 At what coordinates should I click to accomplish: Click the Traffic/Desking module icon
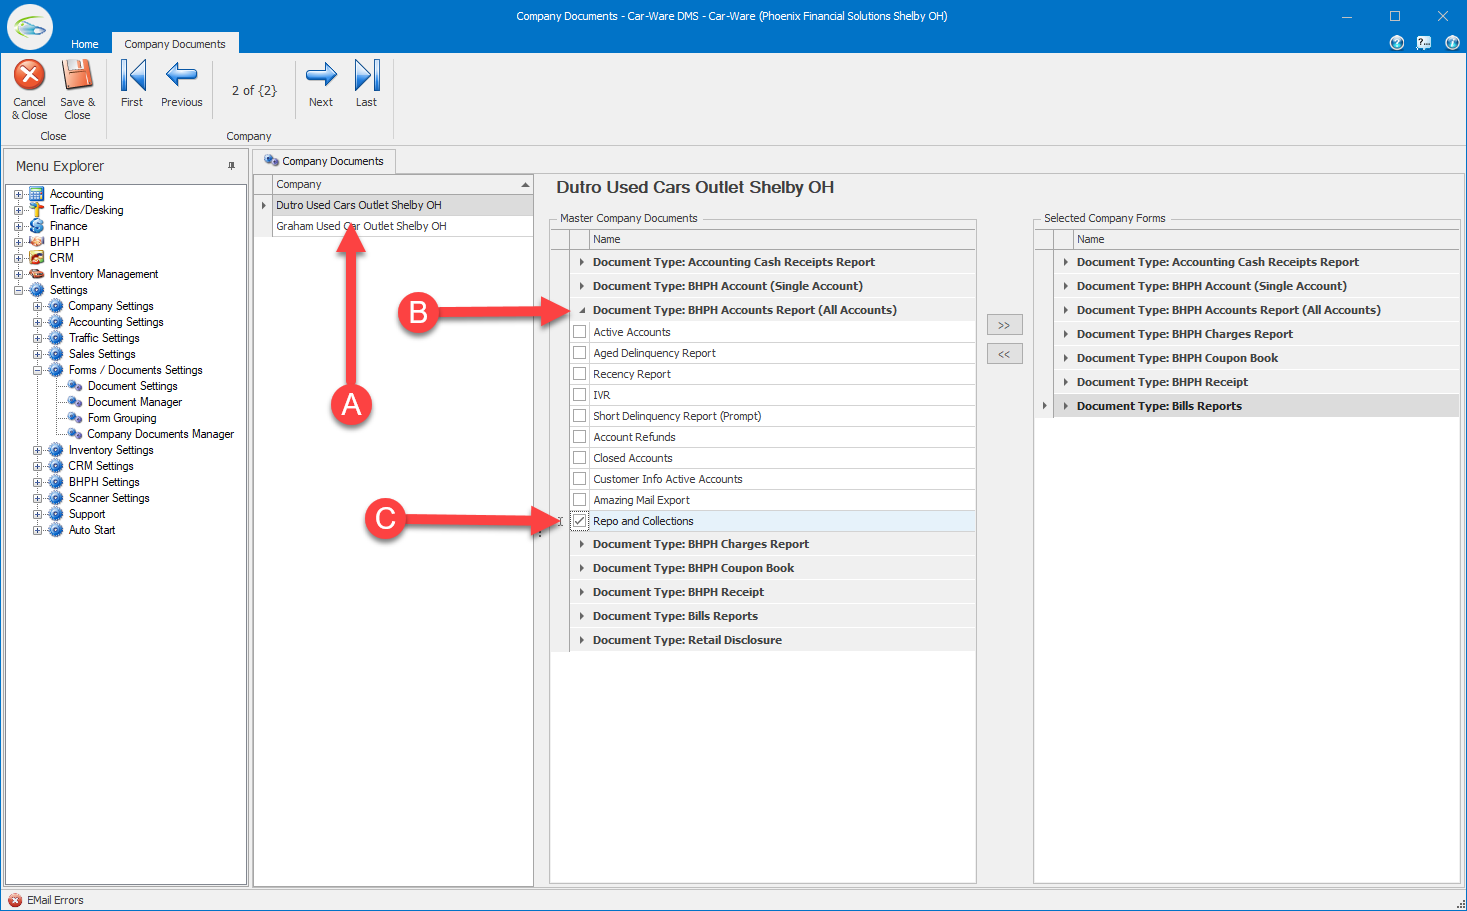coord(37,210)
